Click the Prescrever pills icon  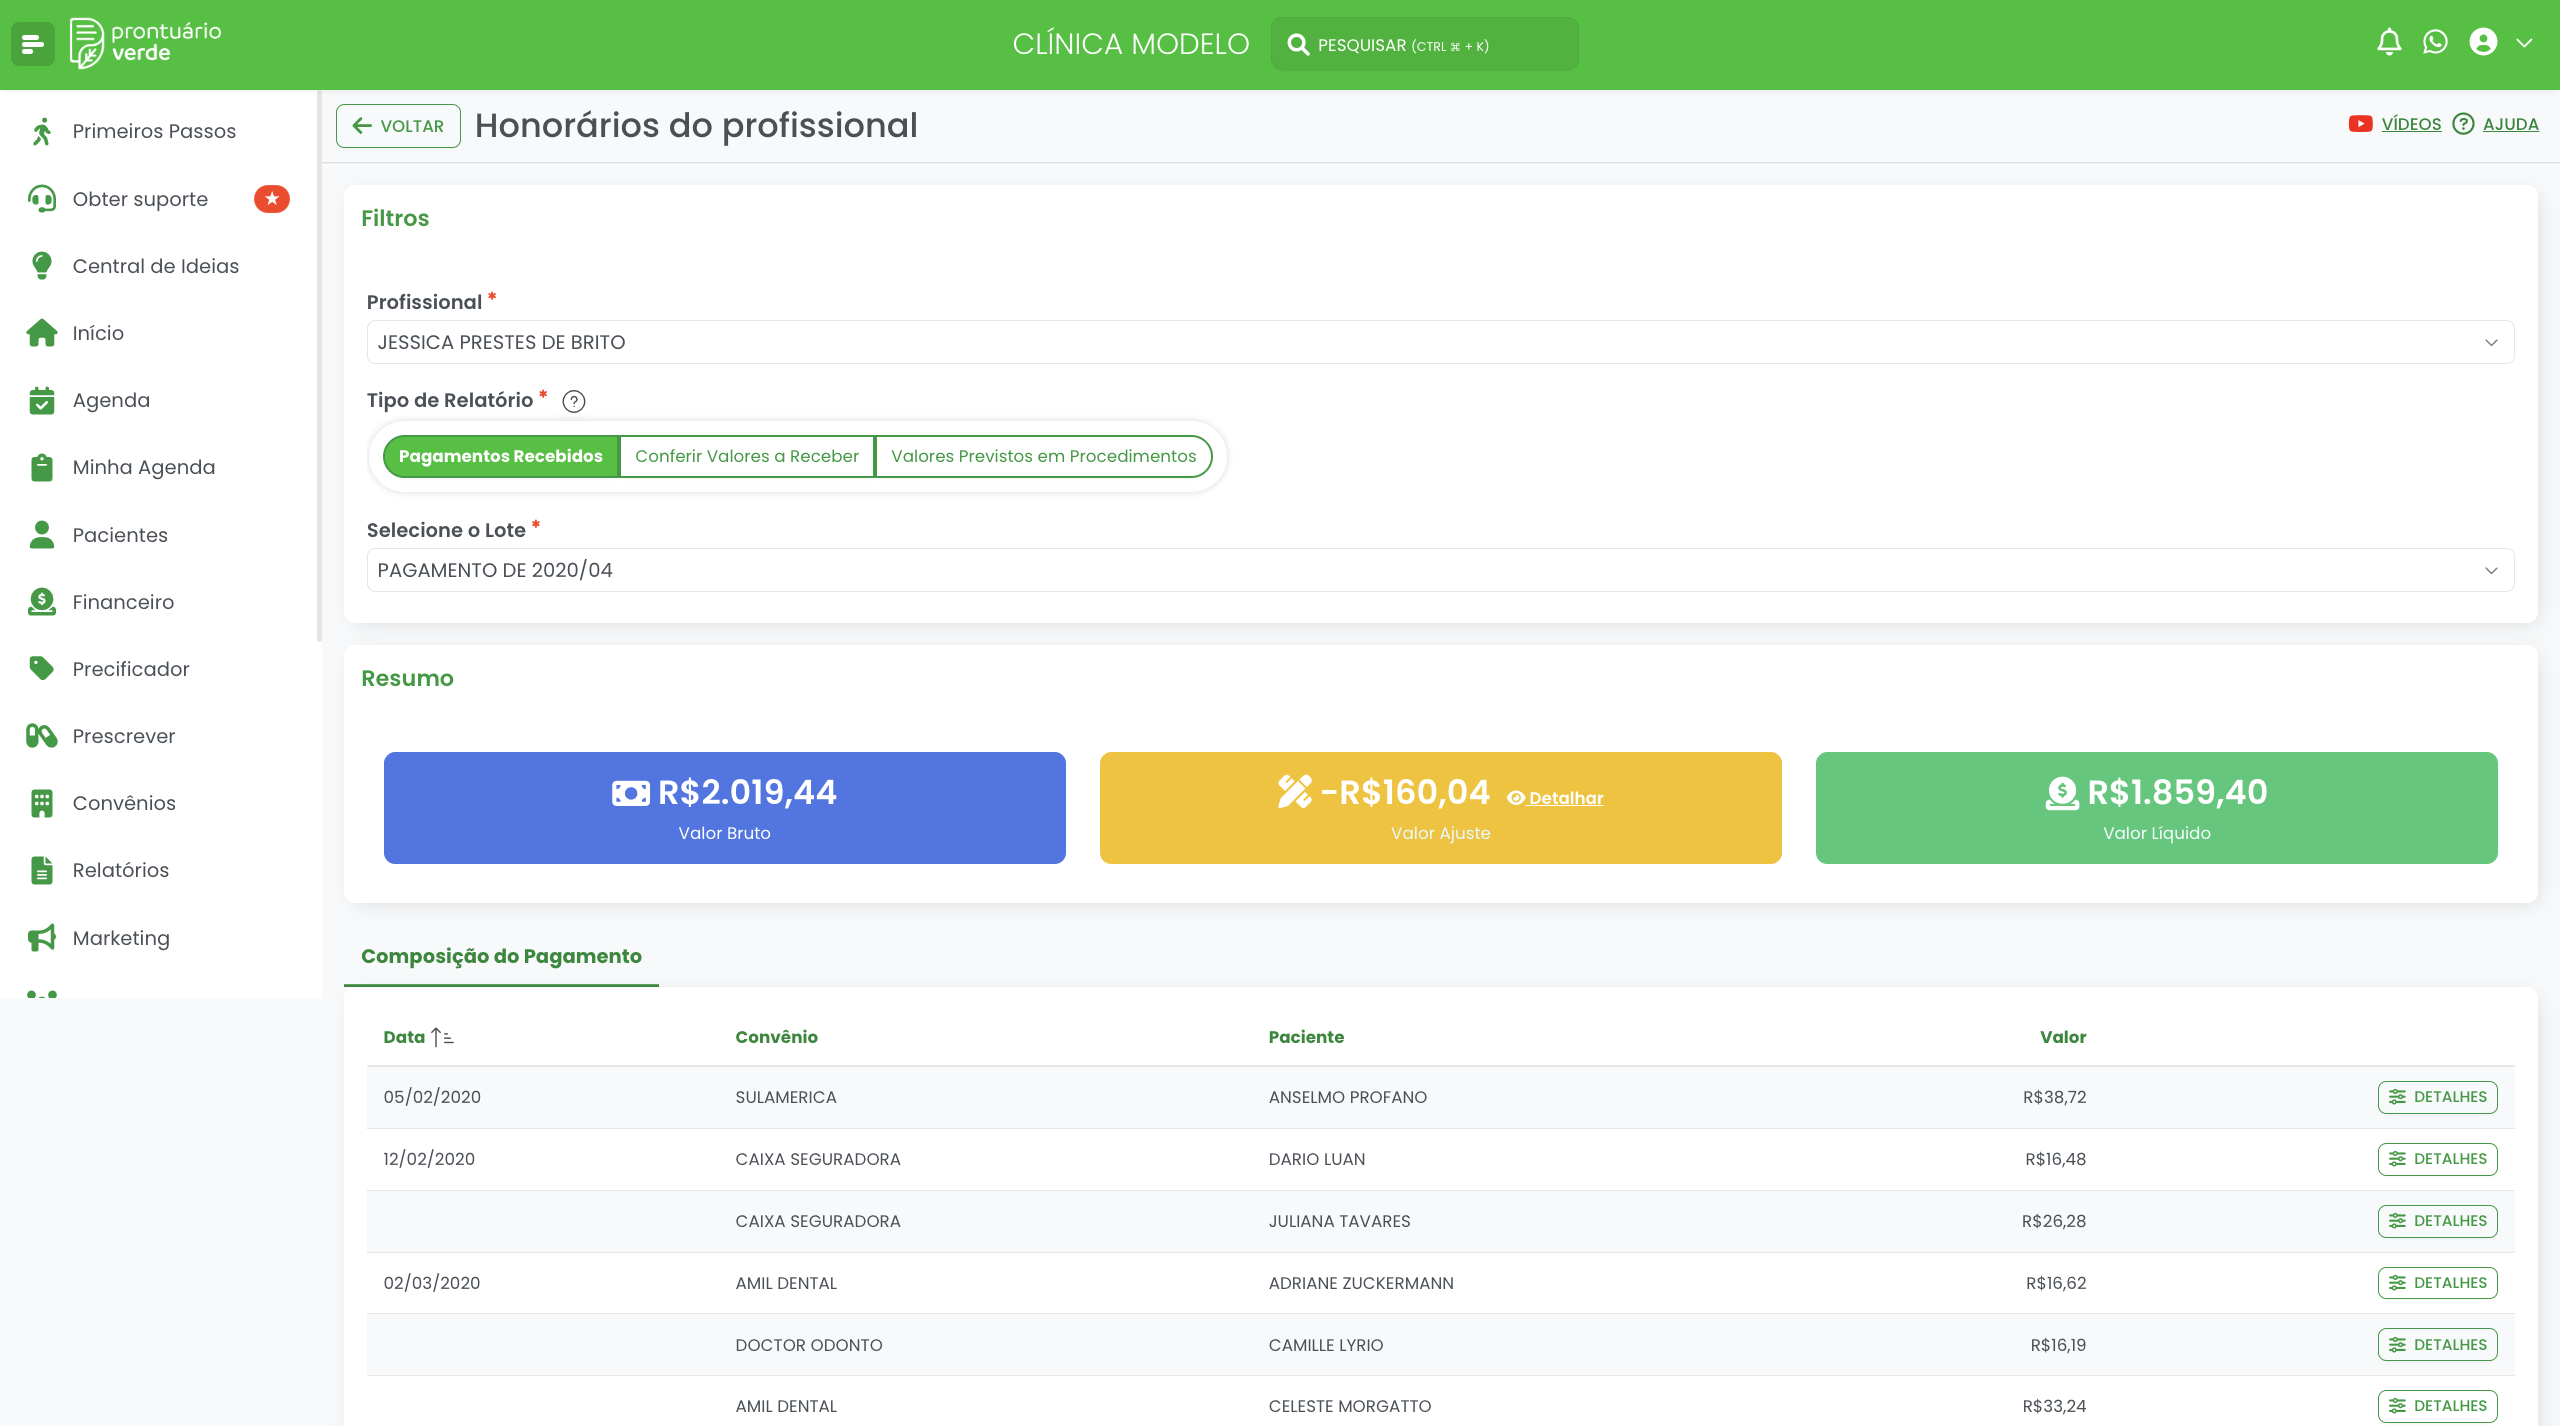[x=42, y=736]
